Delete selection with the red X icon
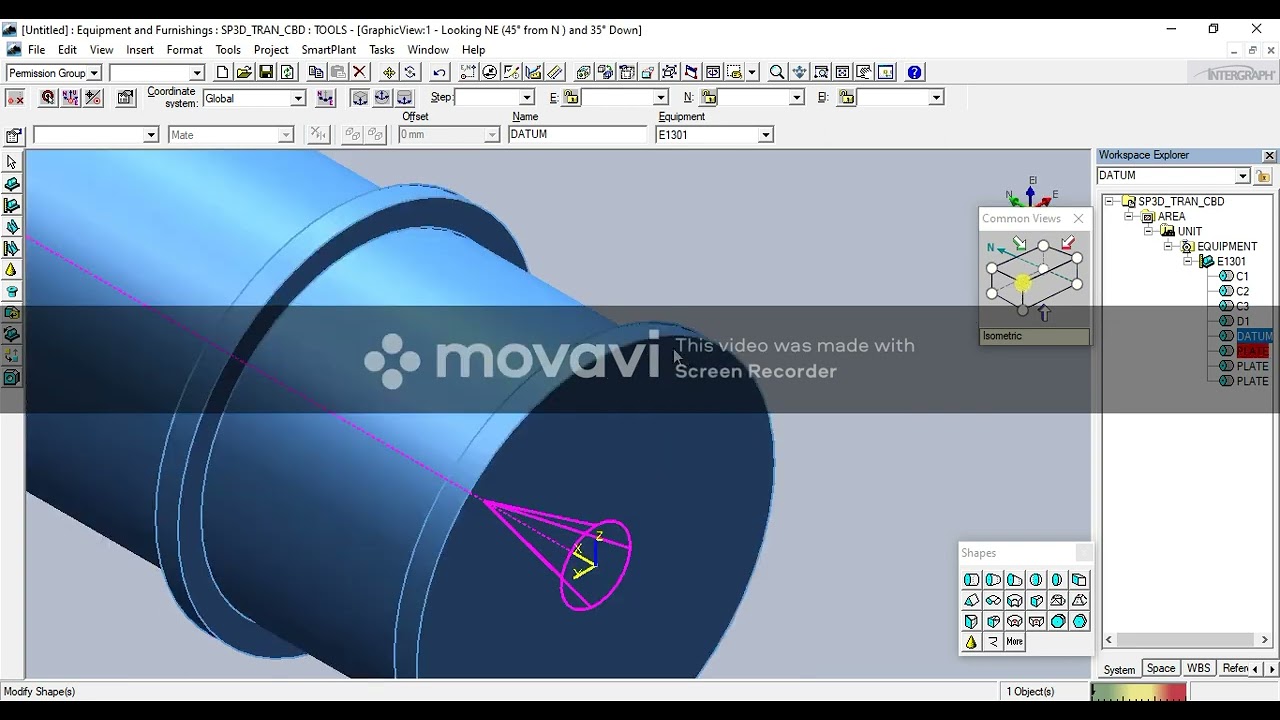Screen dimensions: 1280x720 tap(360, 72)
